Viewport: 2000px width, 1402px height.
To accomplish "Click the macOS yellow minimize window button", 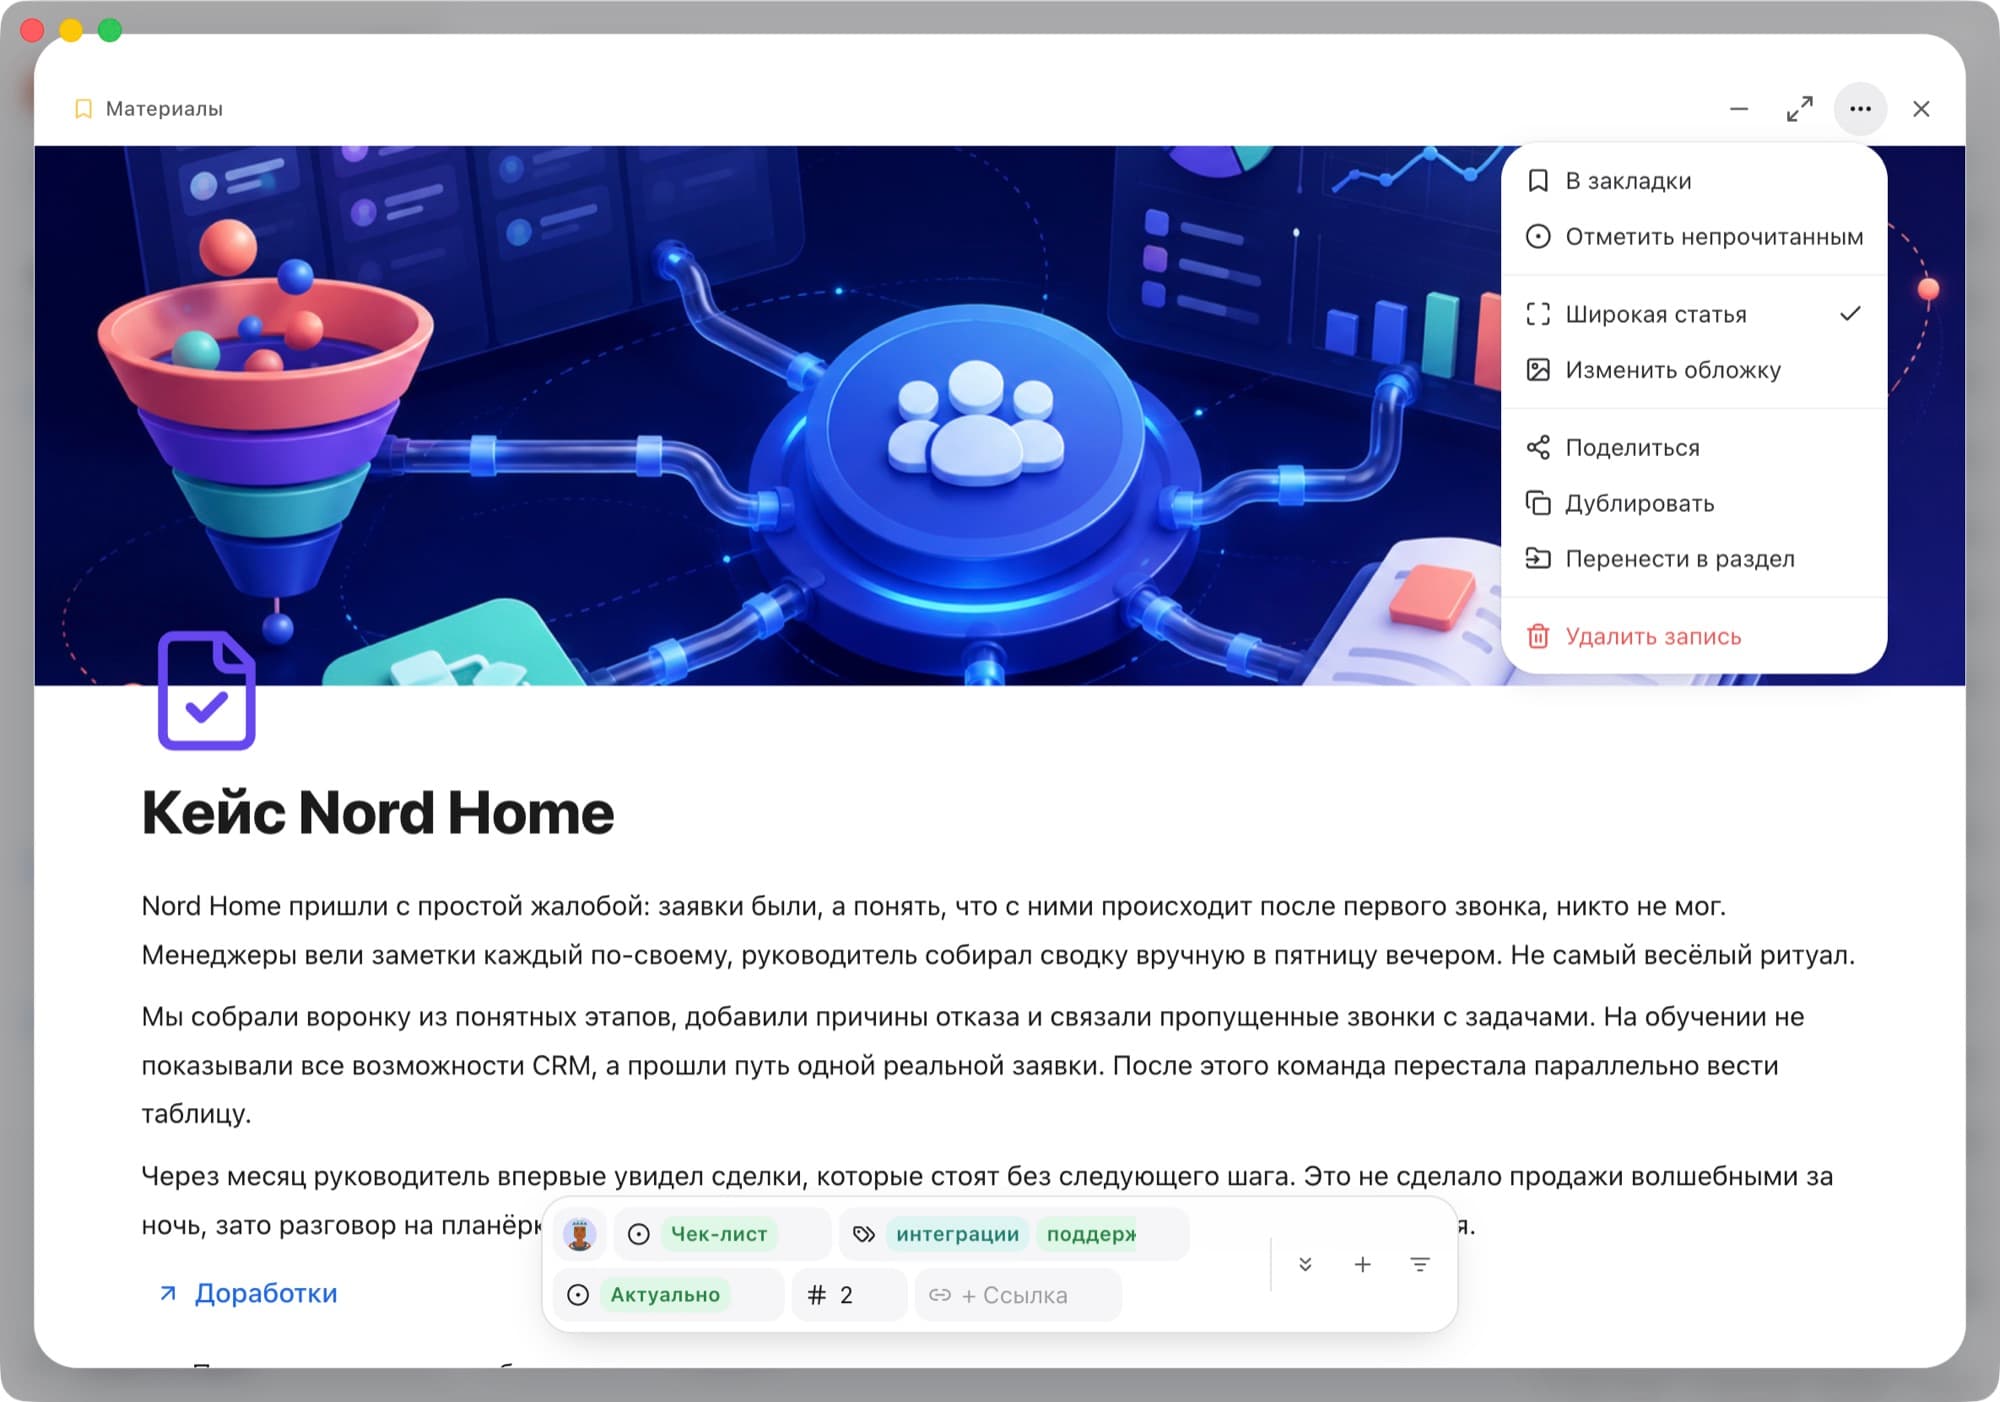I will [x=71, y=30].
